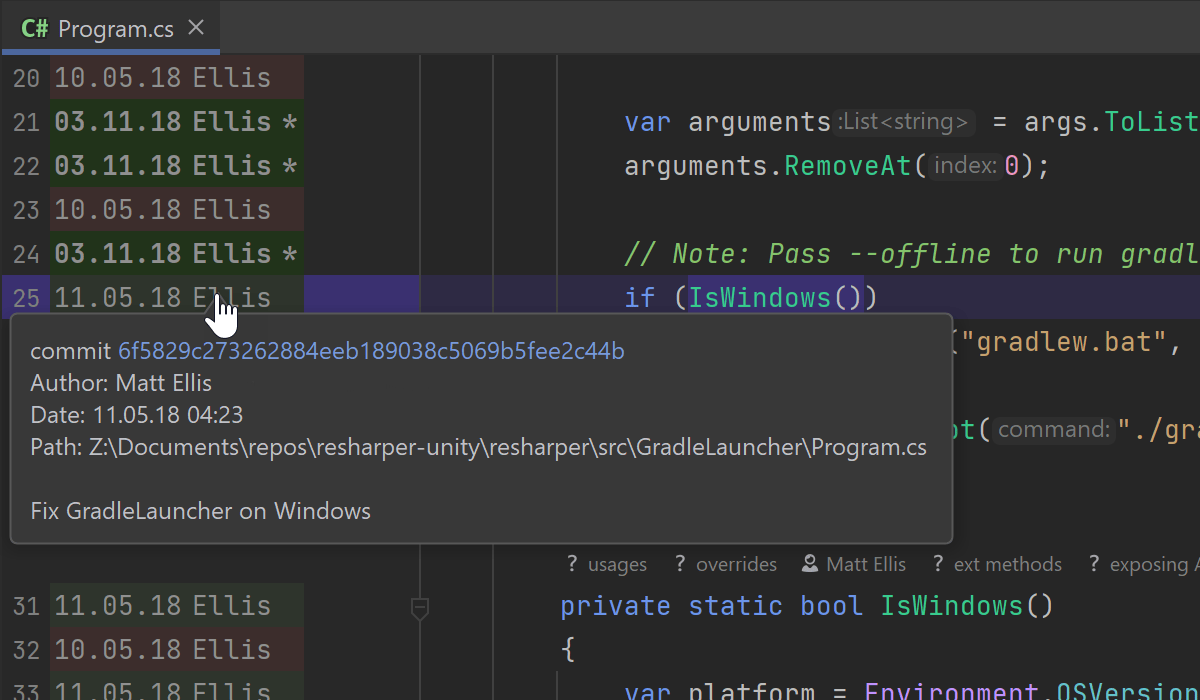
Task: Collapse the IsWindows method fold marker
Action: (420, 606)
